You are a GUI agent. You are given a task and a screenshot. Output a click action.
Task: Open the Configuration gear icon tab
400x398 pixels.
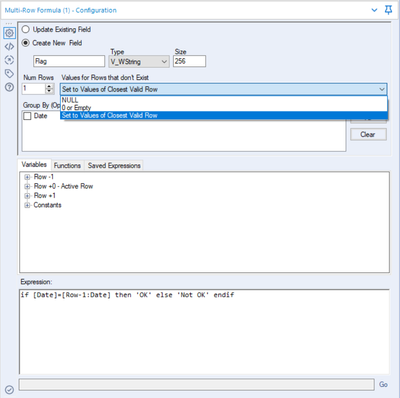pos(9,33)
